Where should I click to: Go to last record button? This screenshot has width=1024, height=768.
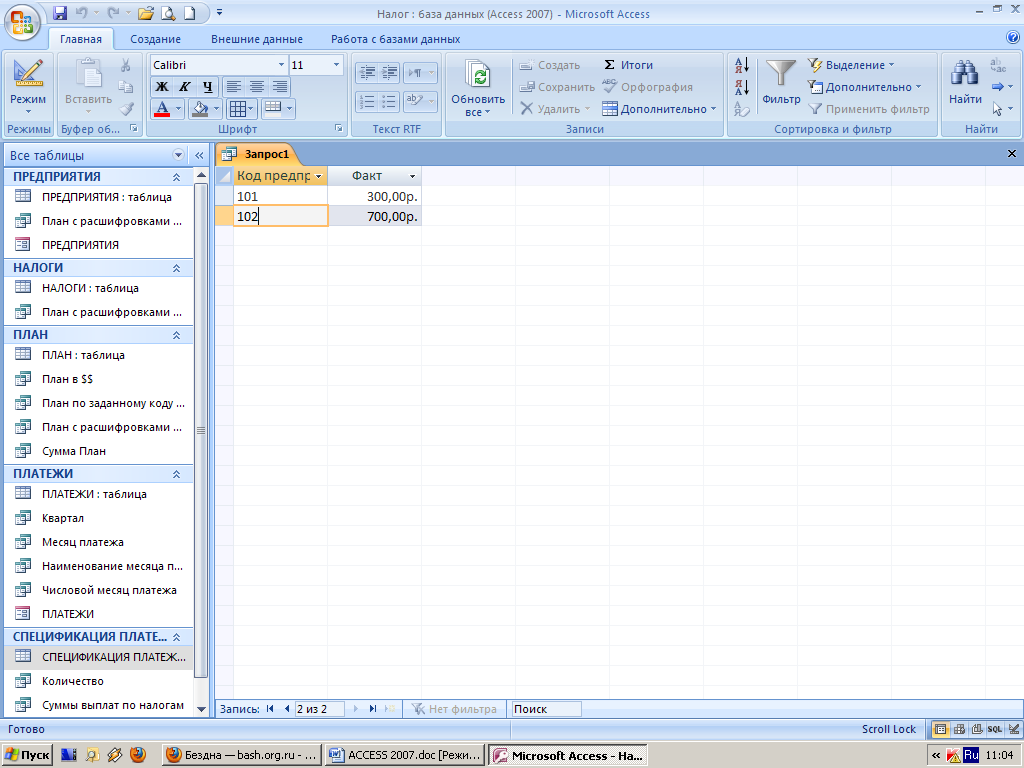point(373,709)
